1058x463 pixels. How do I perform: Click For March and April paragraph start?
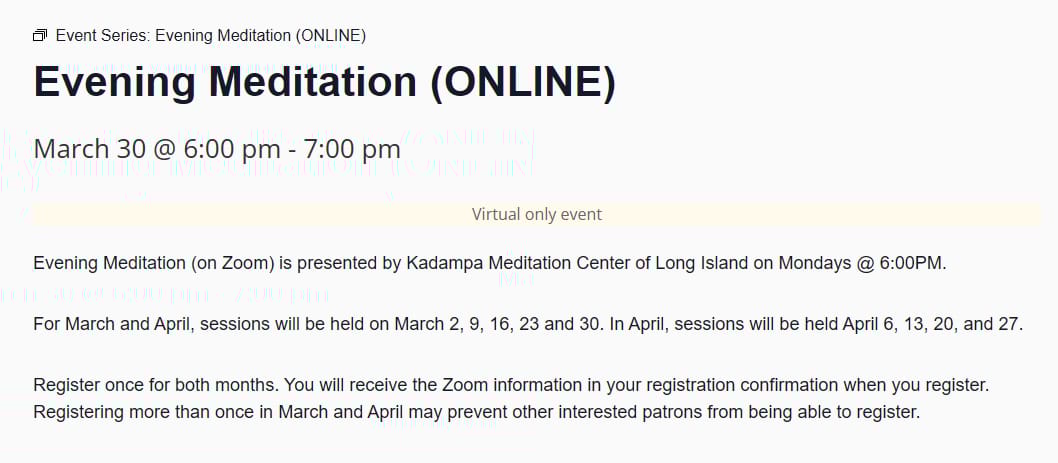coord(114,324)
